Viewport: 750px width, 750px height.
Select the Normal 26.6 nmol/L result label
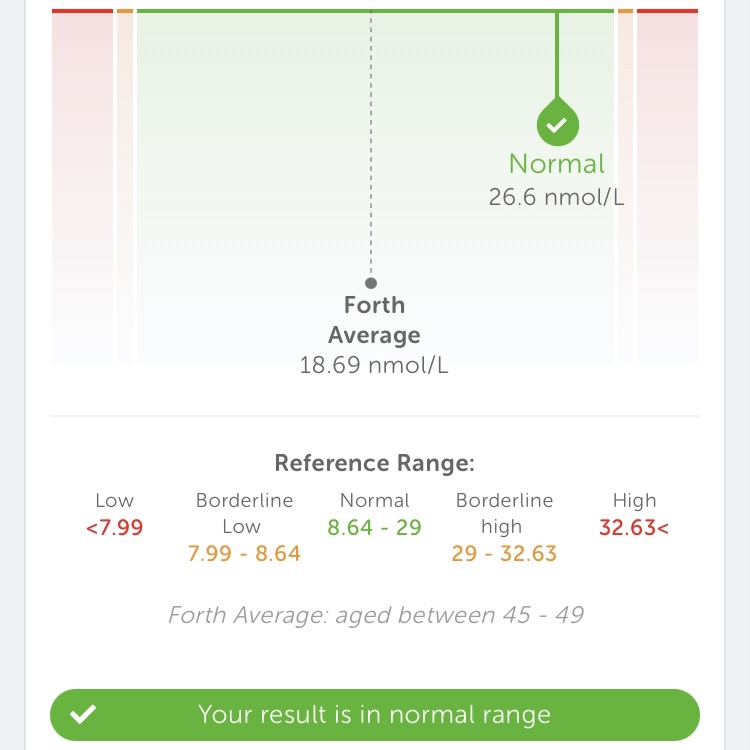click(x=556, y=180)
